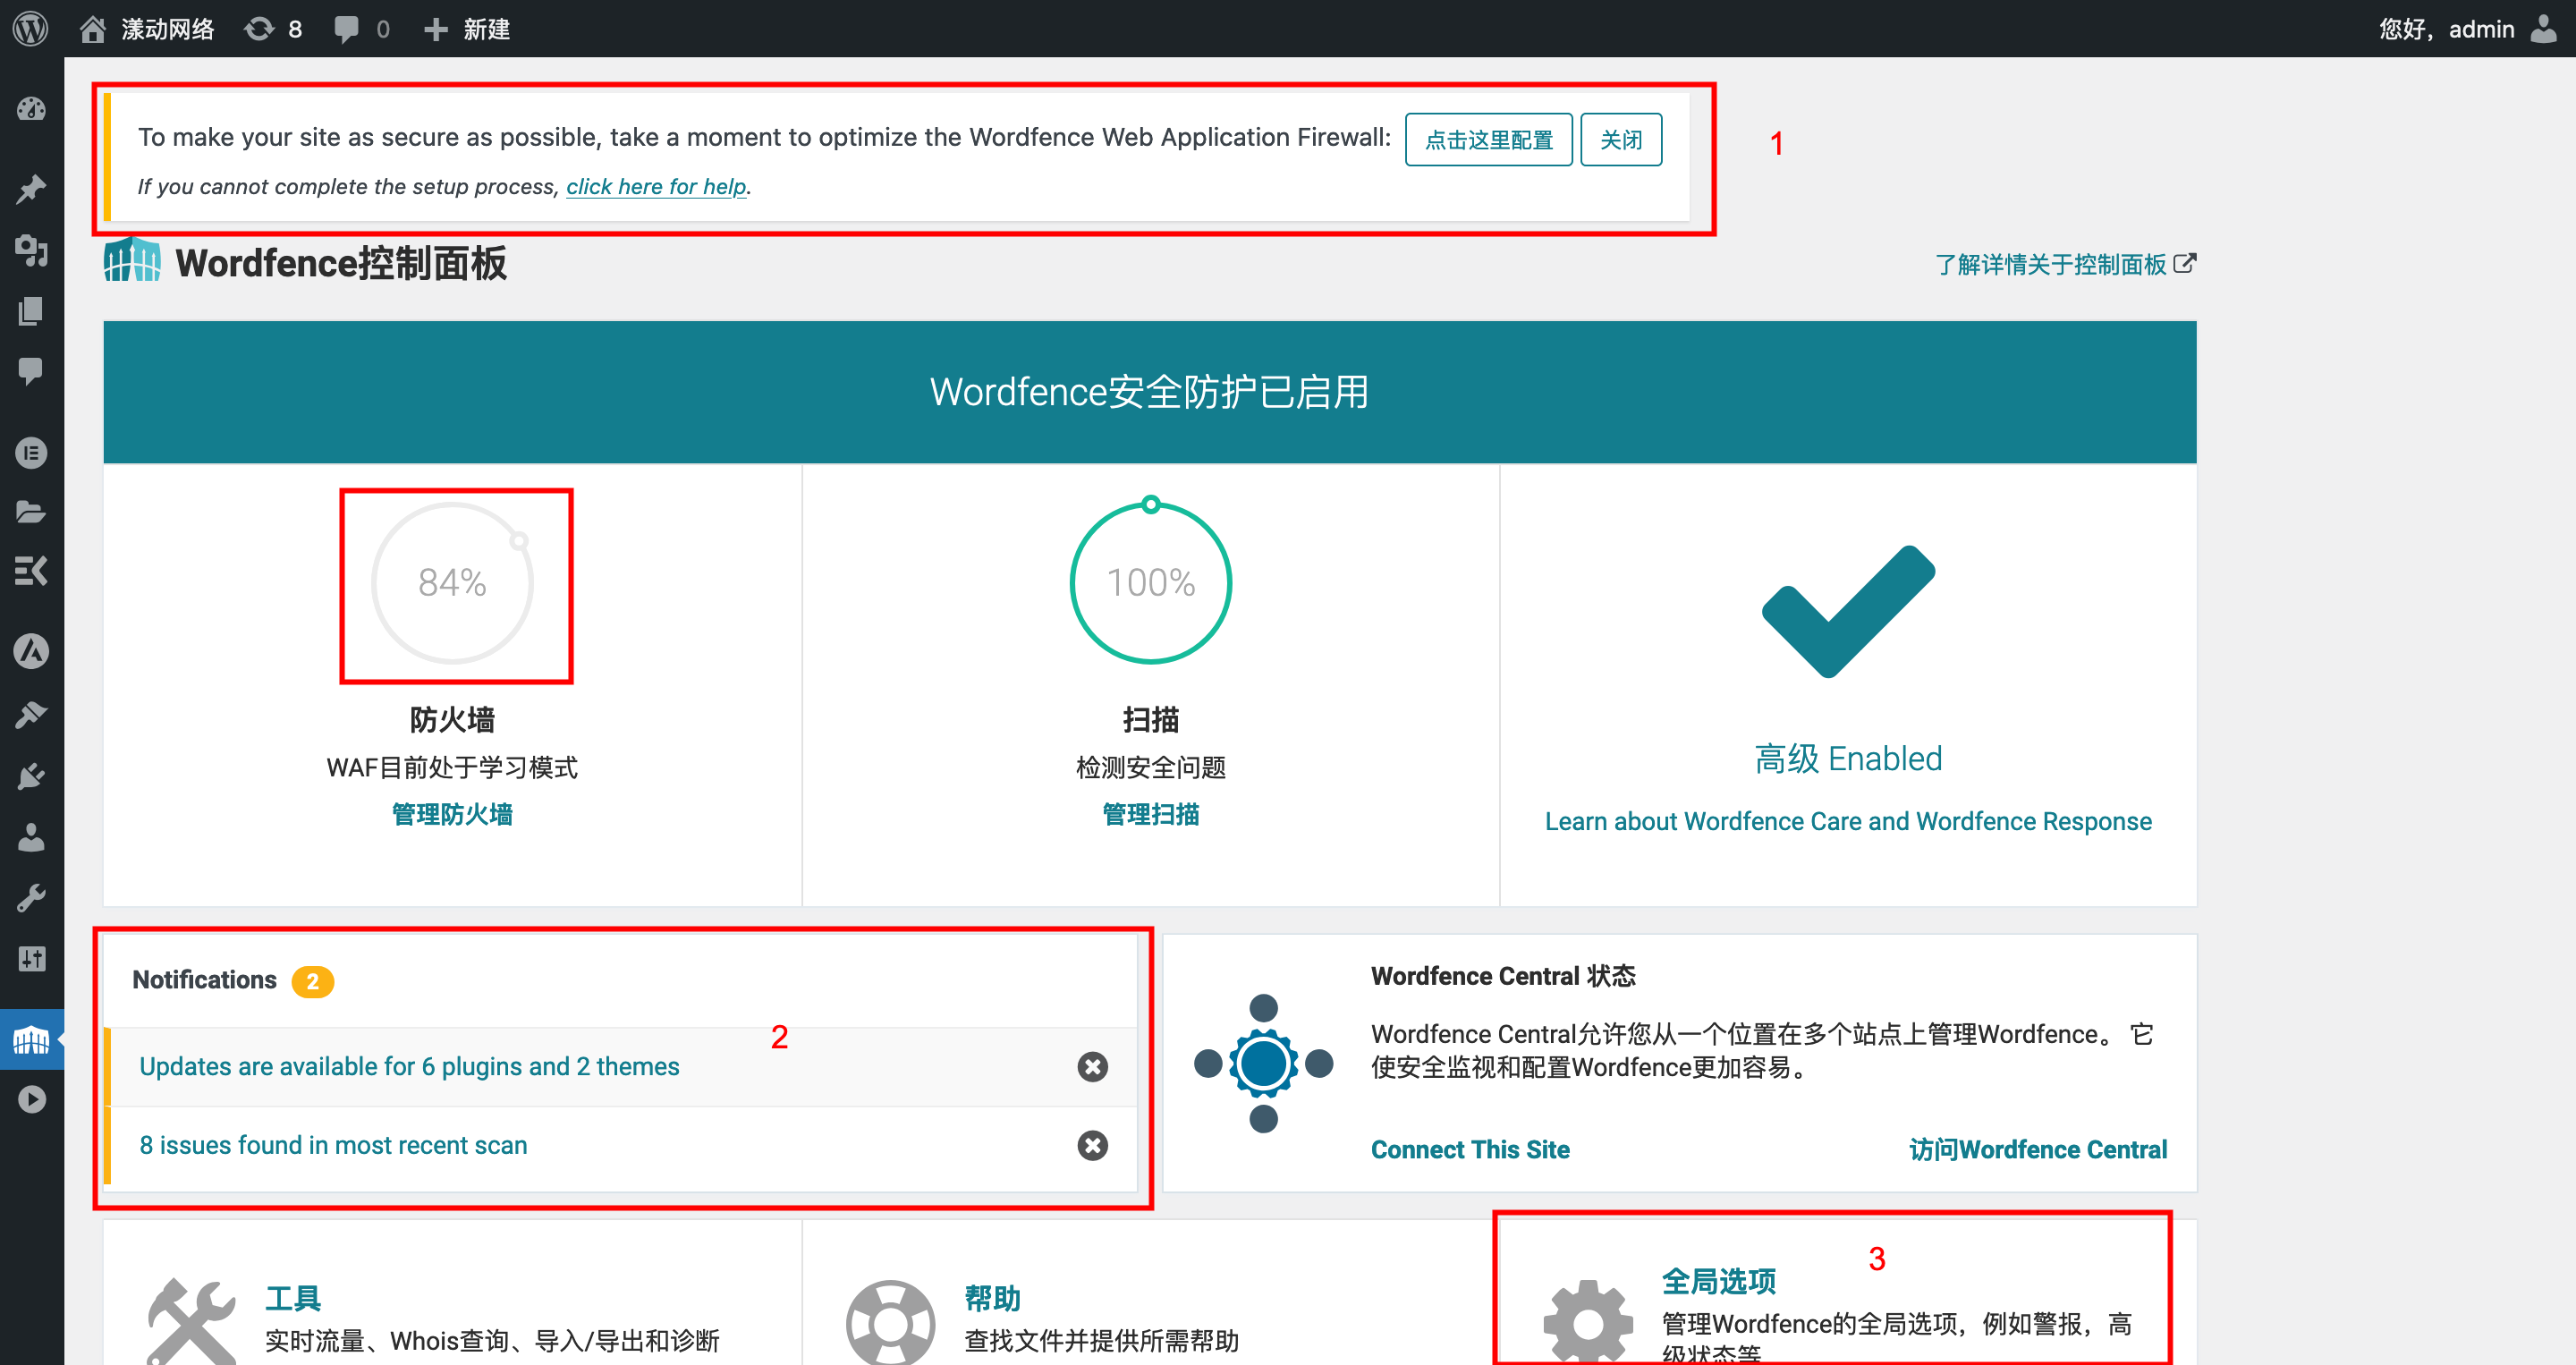Screen dimensions: 2576x1365
Task: Open Templates folder icon in sidebar
Action: pos(31,512)
